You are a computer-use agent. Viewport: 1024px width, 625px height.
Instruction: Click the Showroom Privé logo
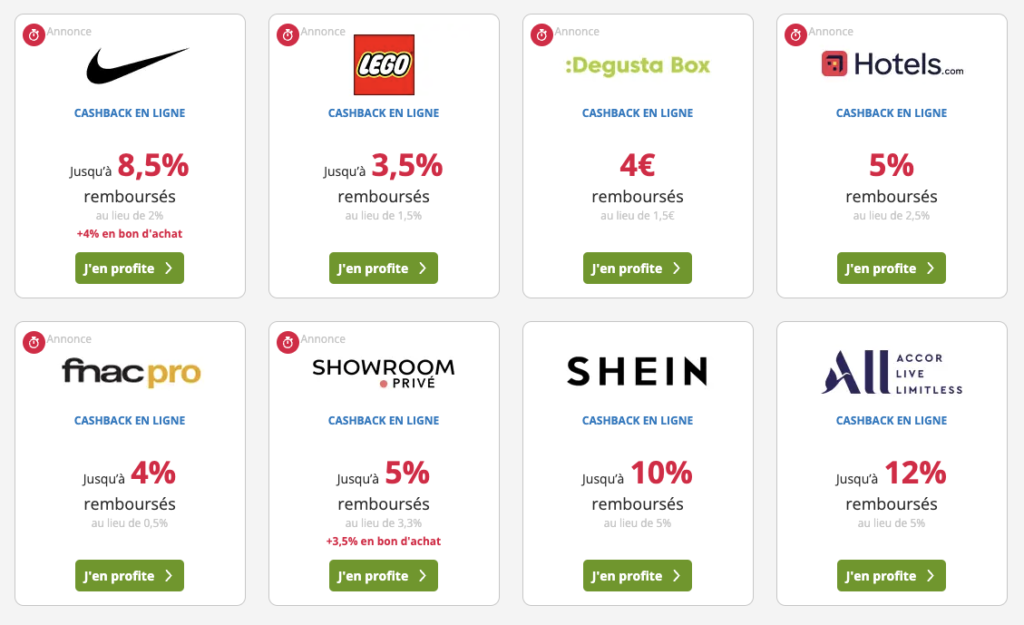click(383, 372)
